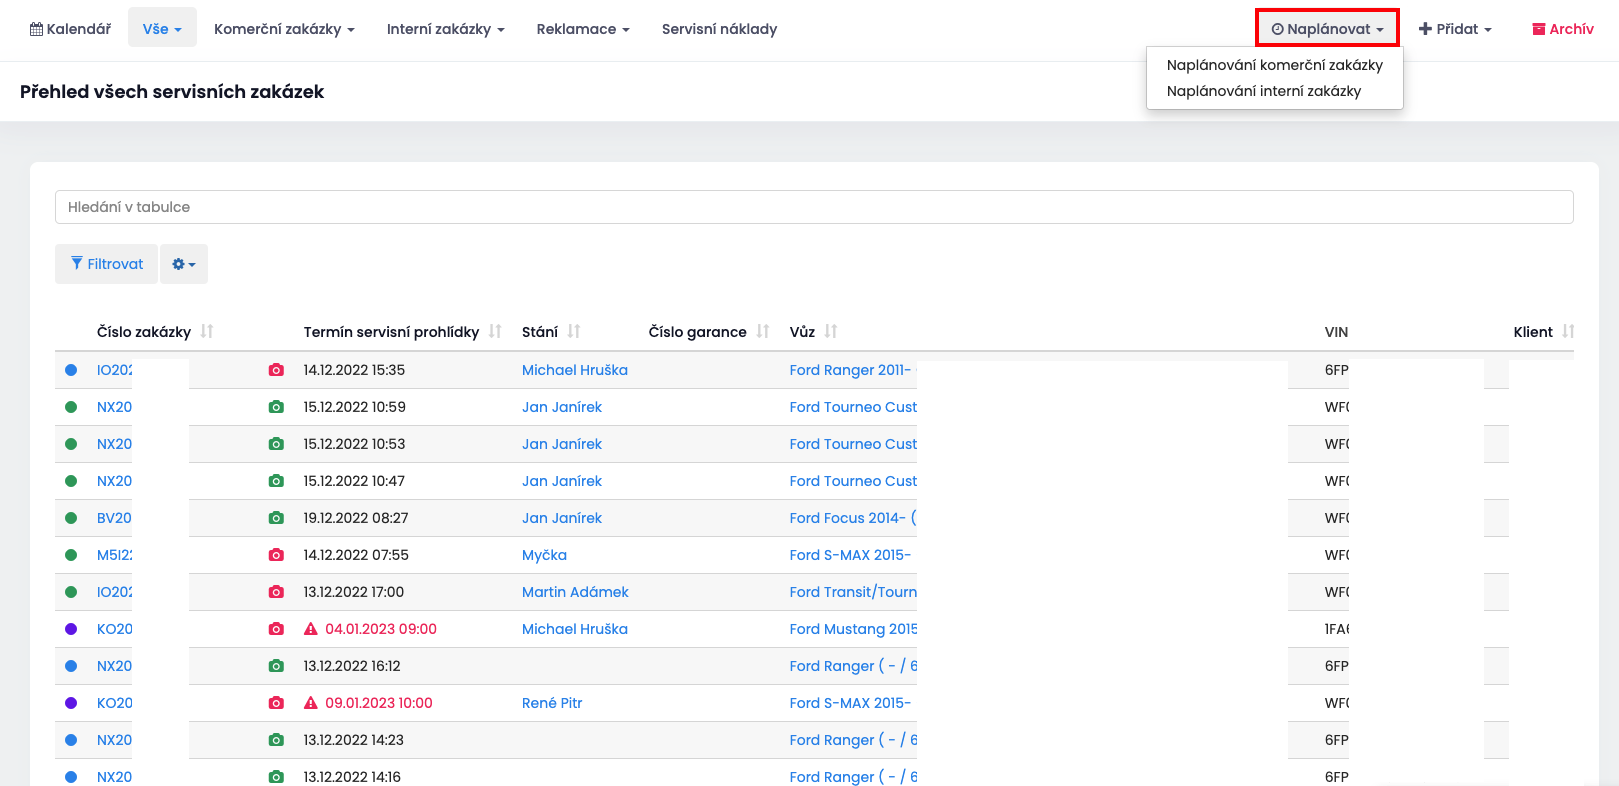Select the date 19.12.2022 08:27
Screen dimensions: 1619x786
356,518
